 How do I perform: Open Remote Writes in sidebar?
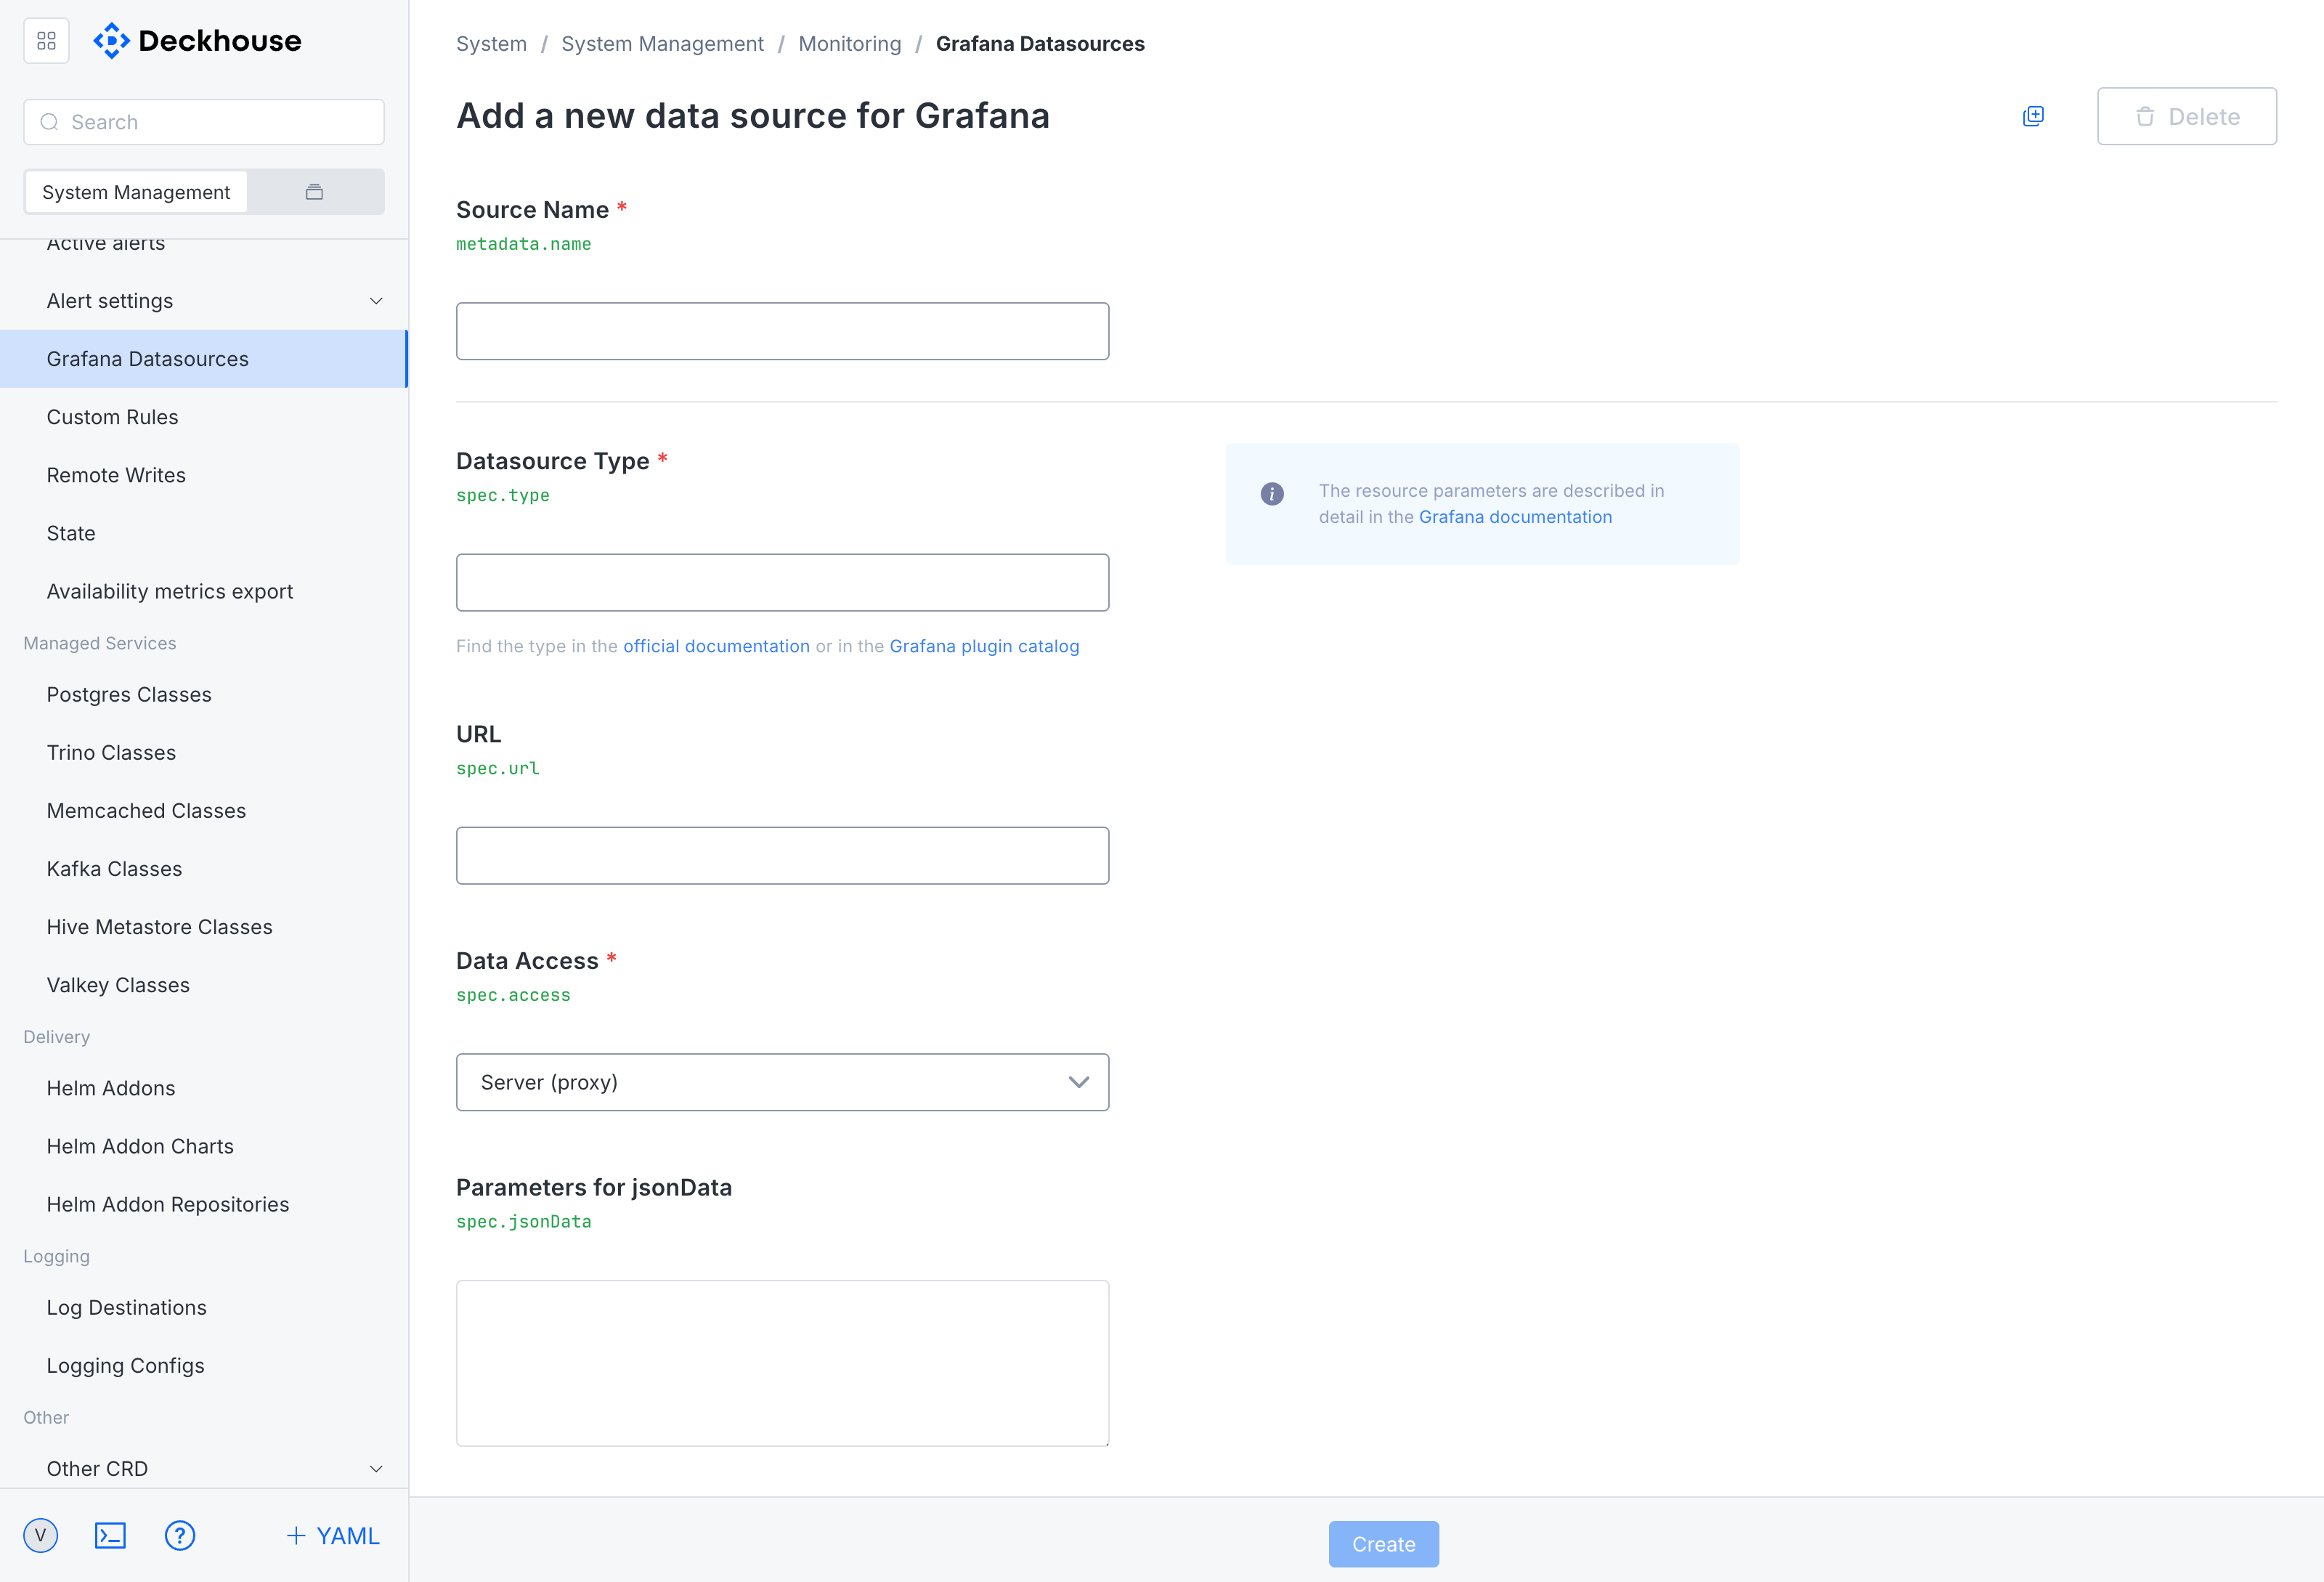[x=204, y=475]
